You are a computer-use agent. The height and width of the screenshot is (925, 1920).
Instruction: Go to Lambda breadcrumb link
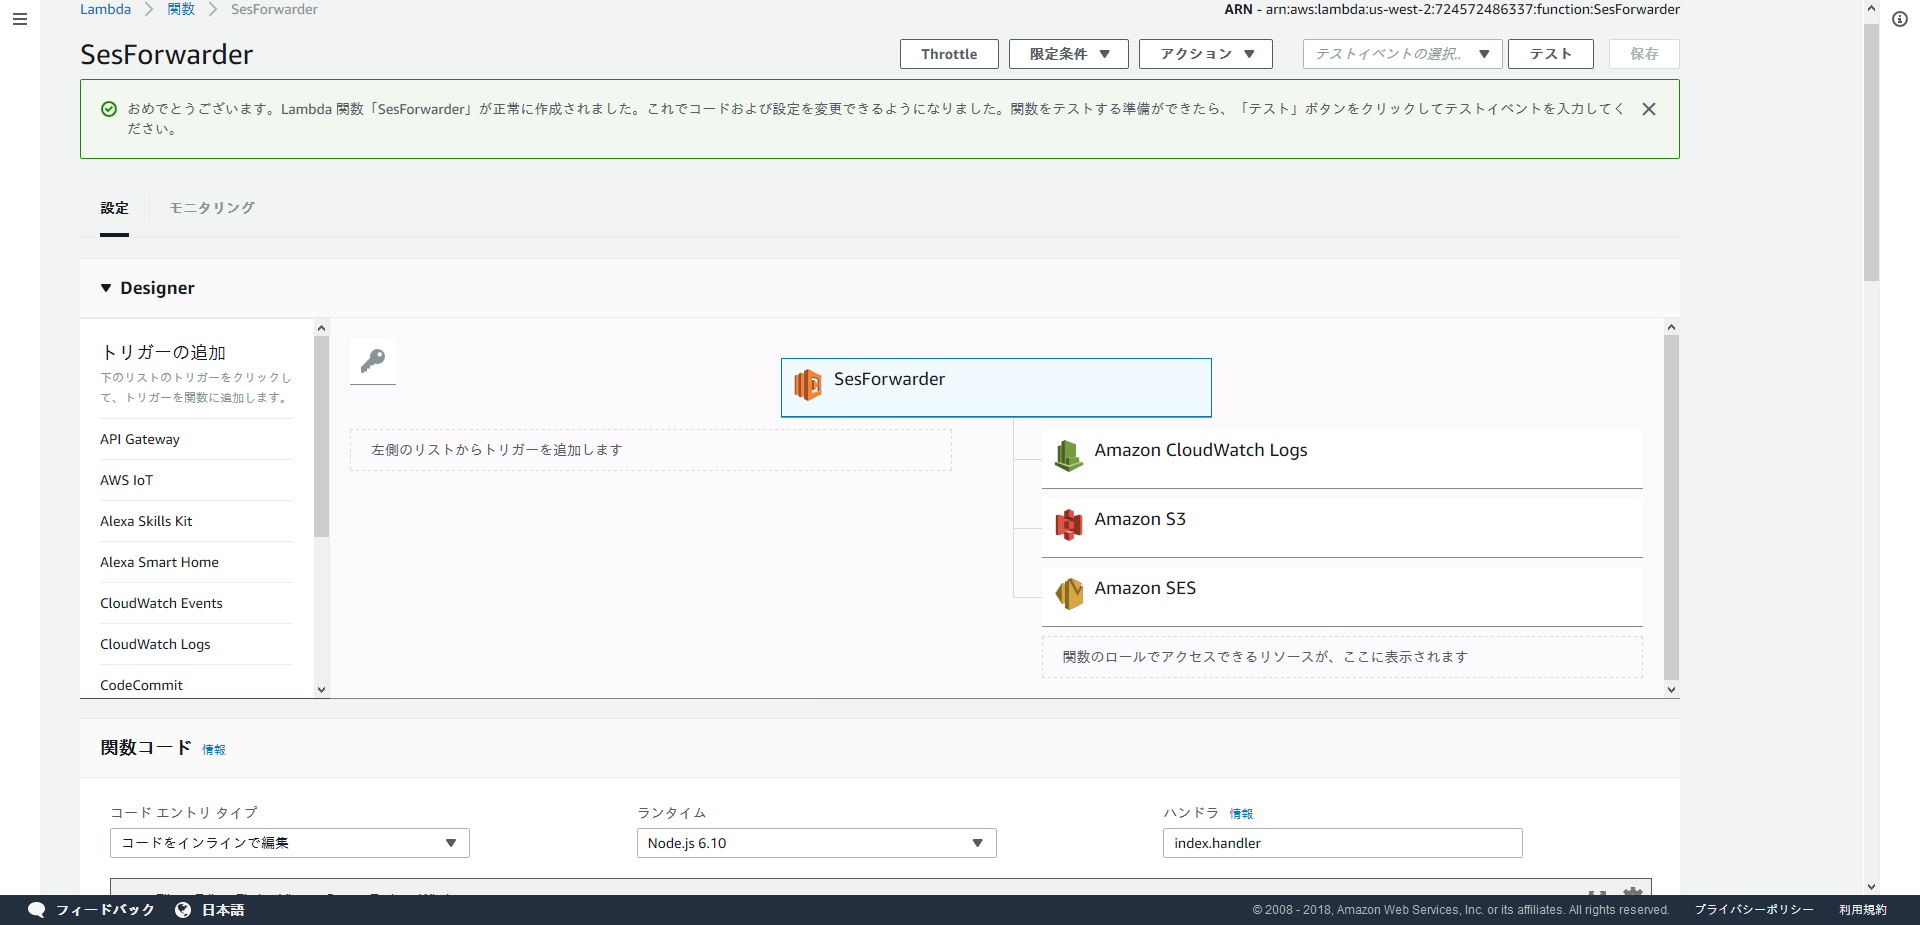(x=105, y=9)
